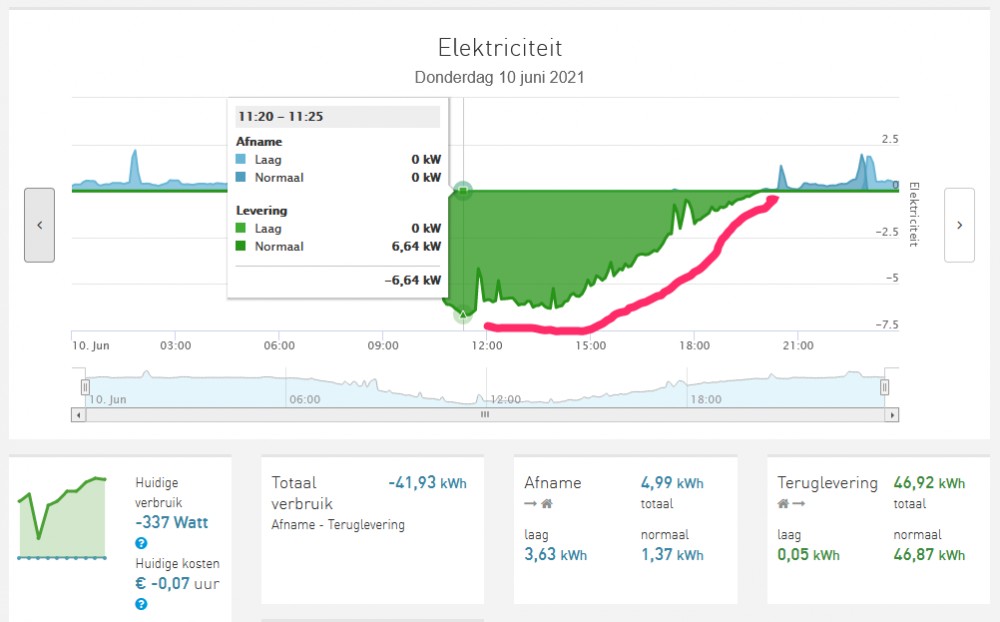
Task: Go to the next day's chart
Action: (959, 225)
